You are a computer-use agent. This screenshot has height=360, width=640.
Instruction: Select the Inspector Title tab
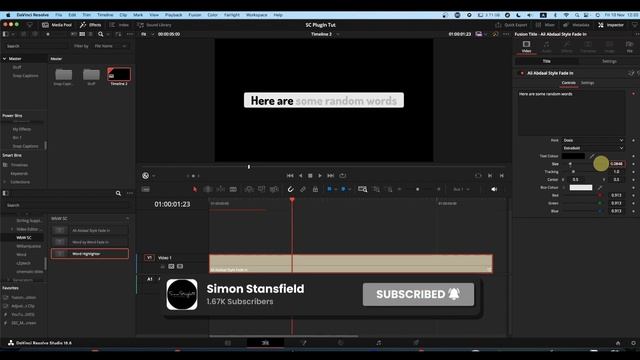[547, 61]
